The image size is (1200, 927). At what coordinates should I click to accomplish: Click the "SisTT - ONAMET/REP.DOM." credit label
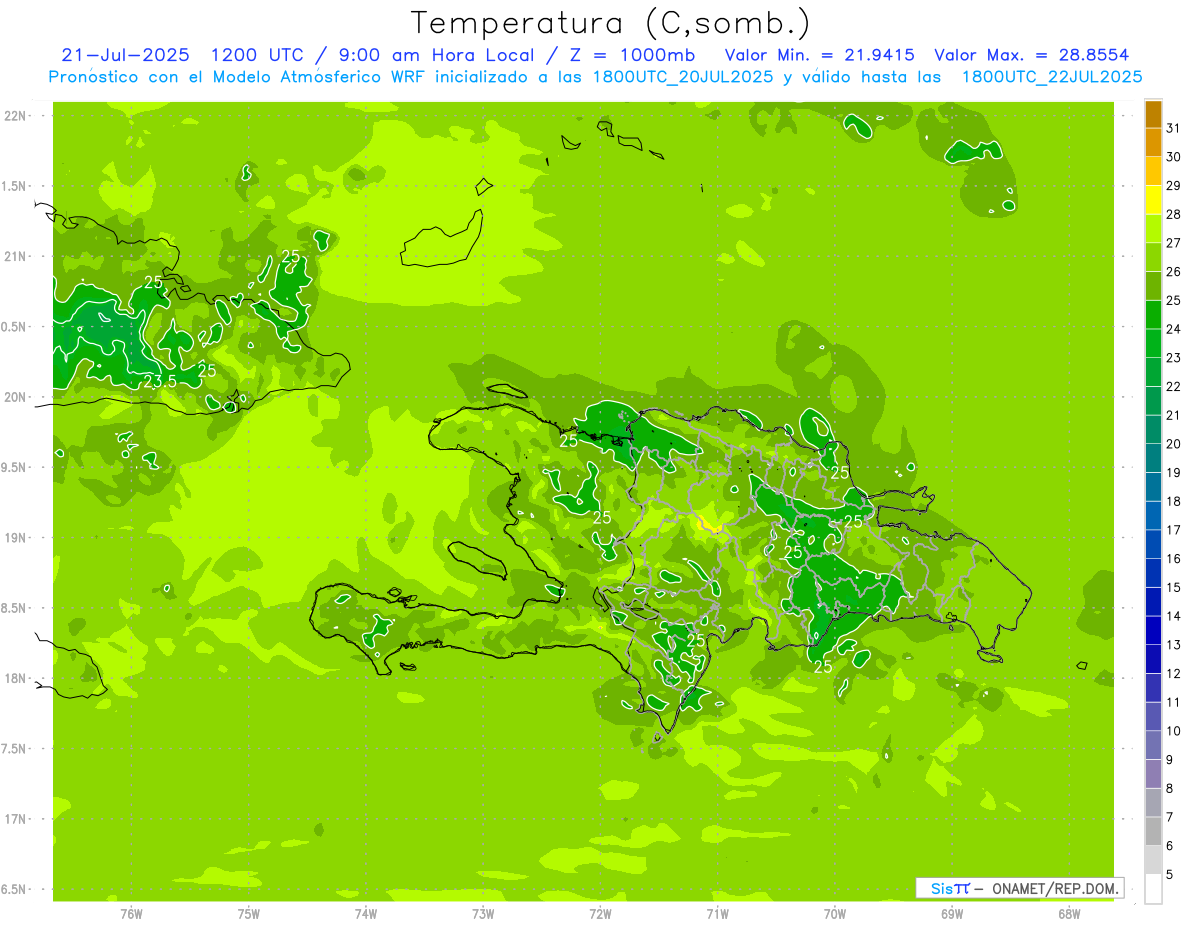[x=1020, y=888]
